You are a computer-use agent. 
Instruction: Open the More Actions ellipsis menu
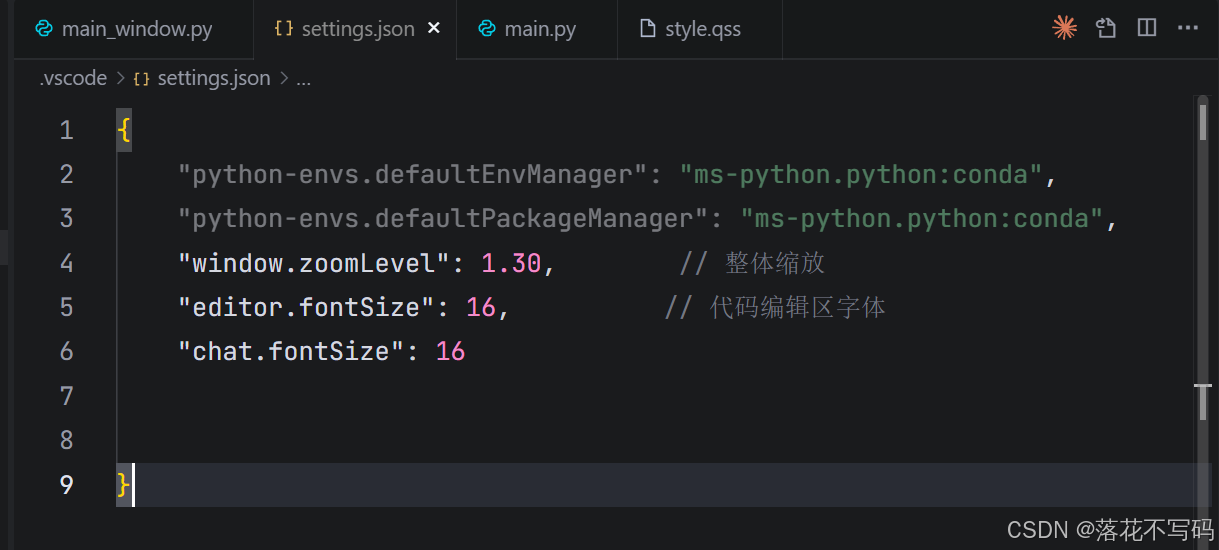click(1188, 28)
